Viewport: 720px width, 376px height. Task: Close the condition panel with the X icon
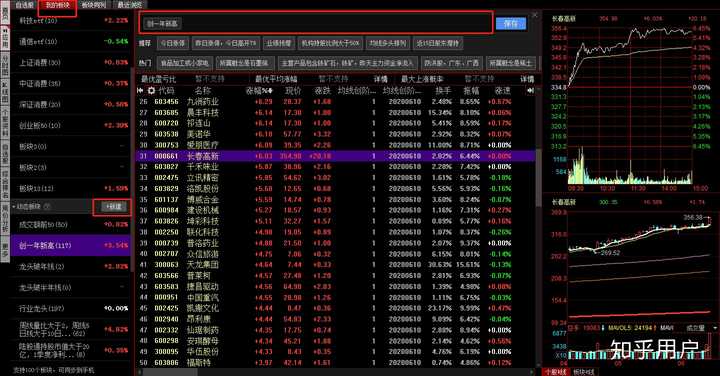[x=534, y=15]
